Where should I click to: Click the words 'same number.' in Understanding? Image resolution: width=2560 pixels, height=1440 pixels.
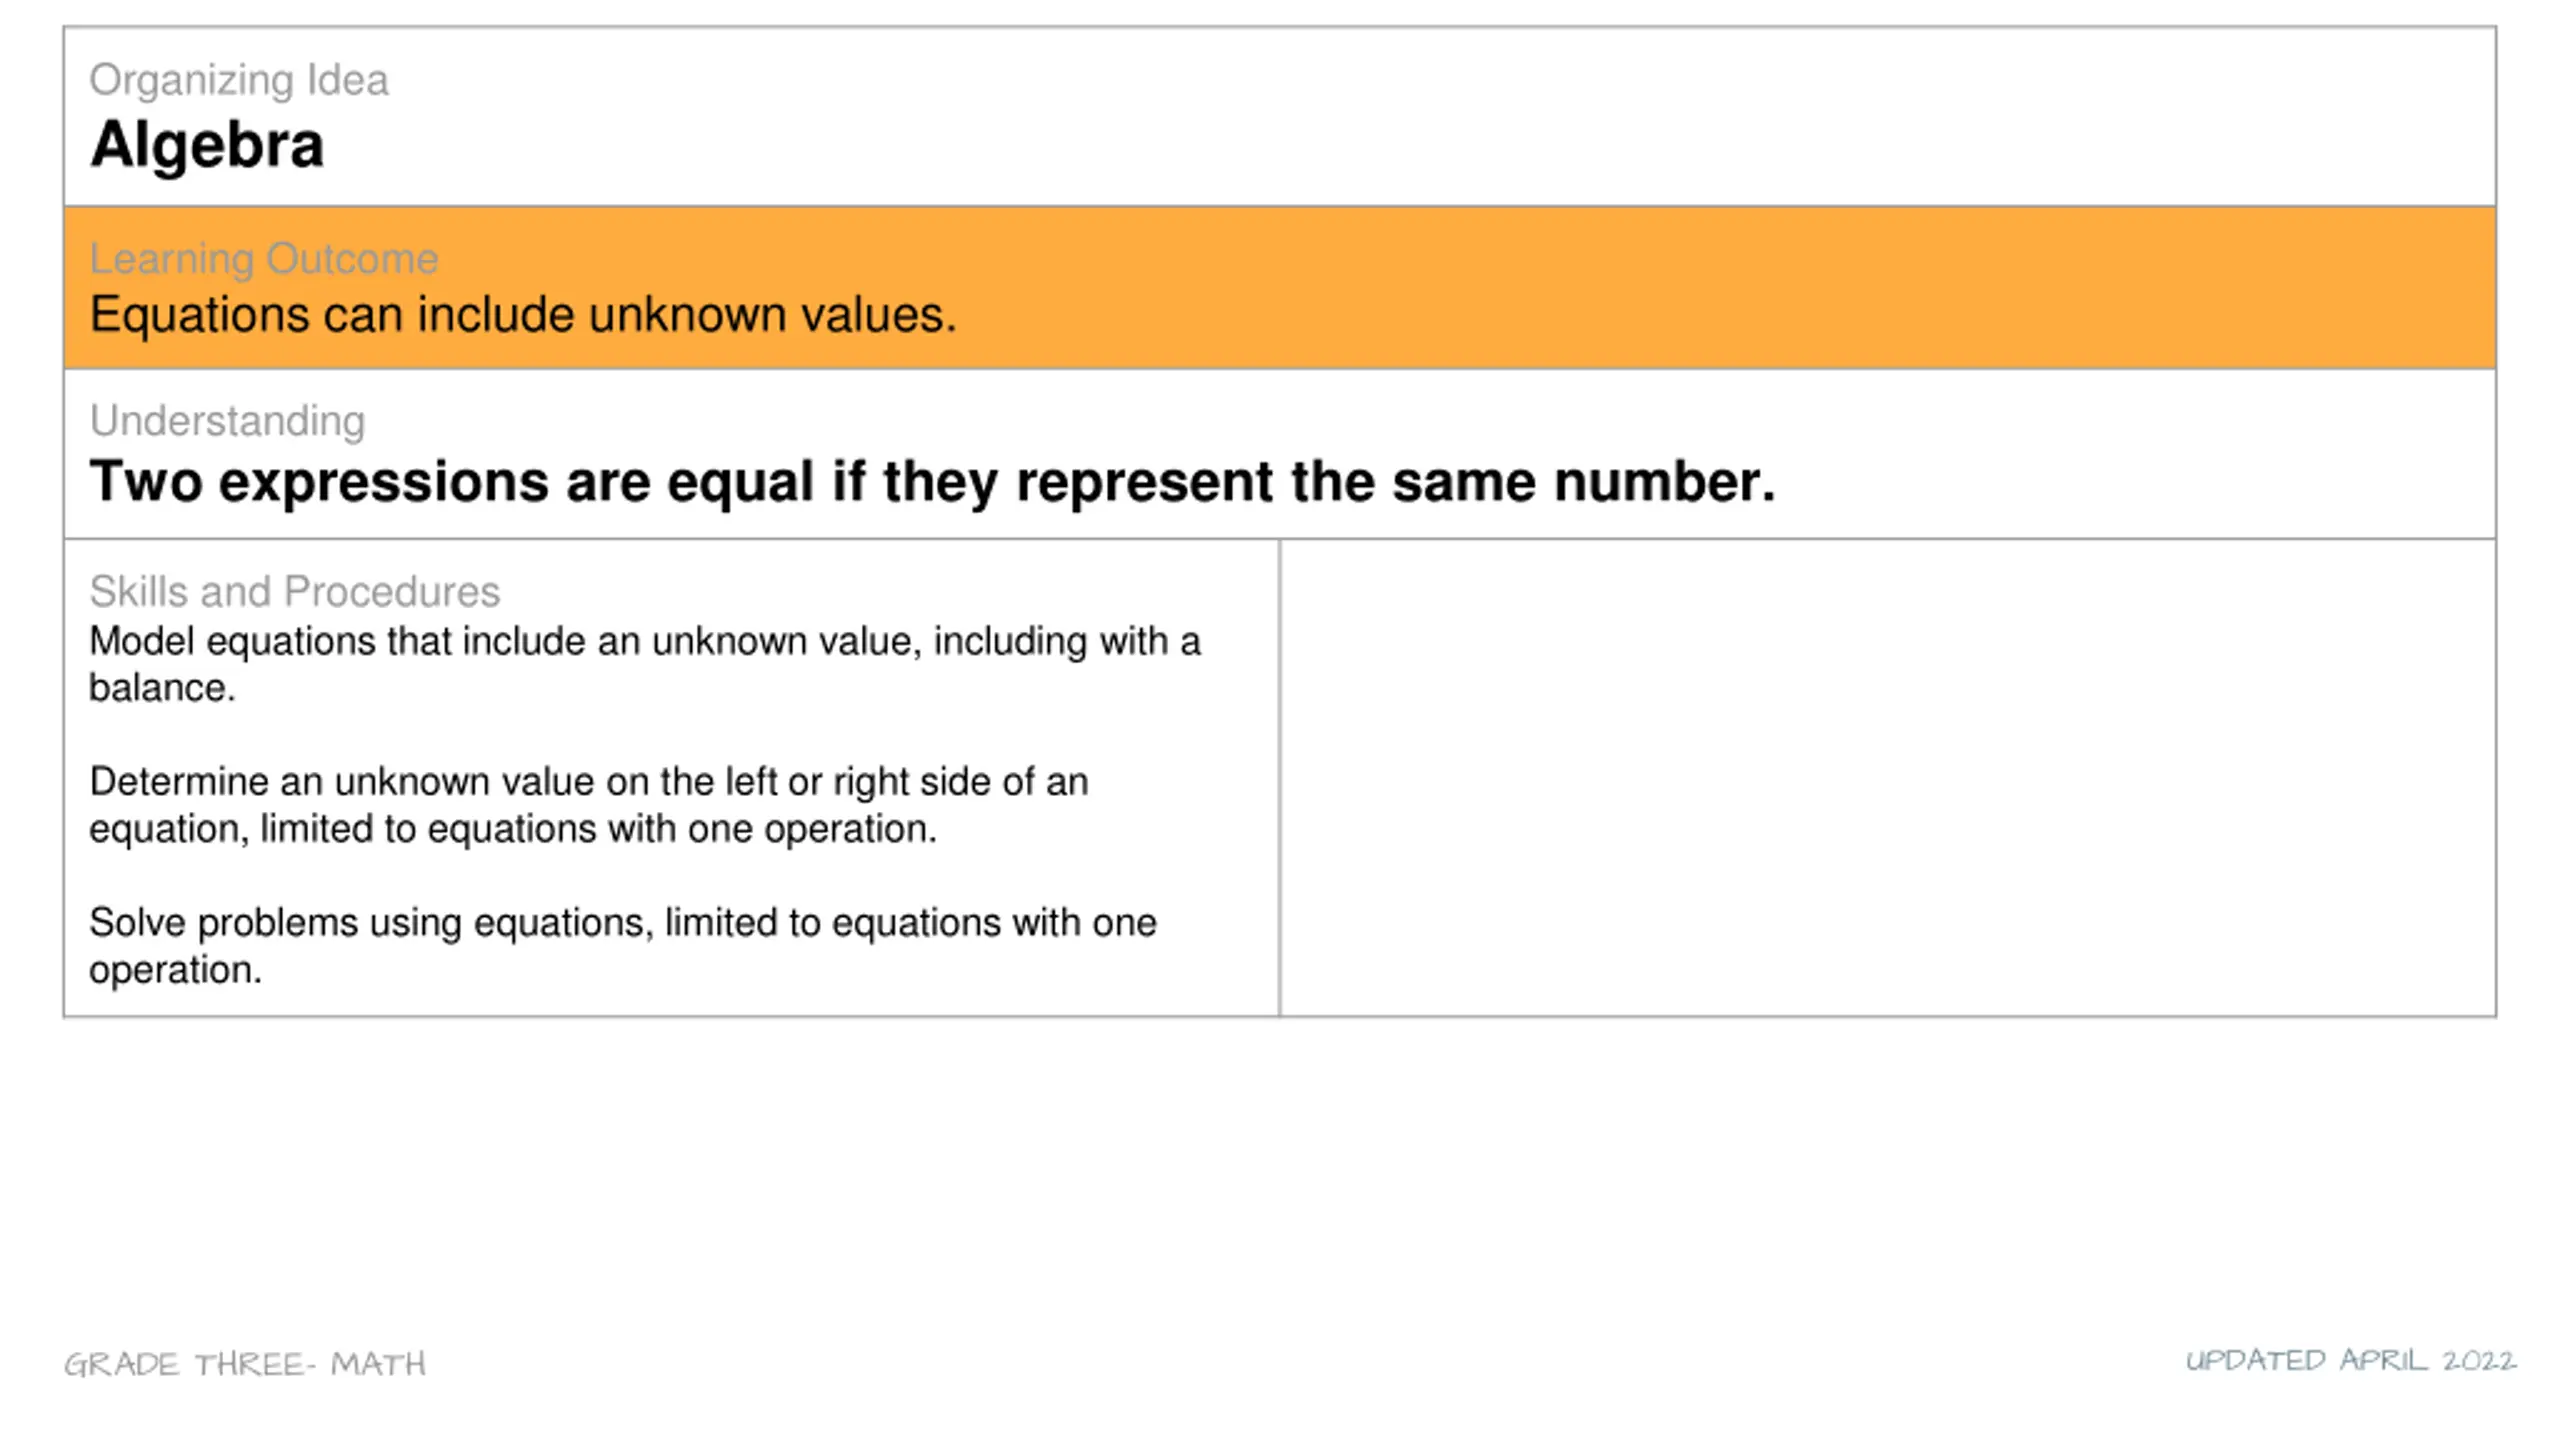(x=1584, y=482)
